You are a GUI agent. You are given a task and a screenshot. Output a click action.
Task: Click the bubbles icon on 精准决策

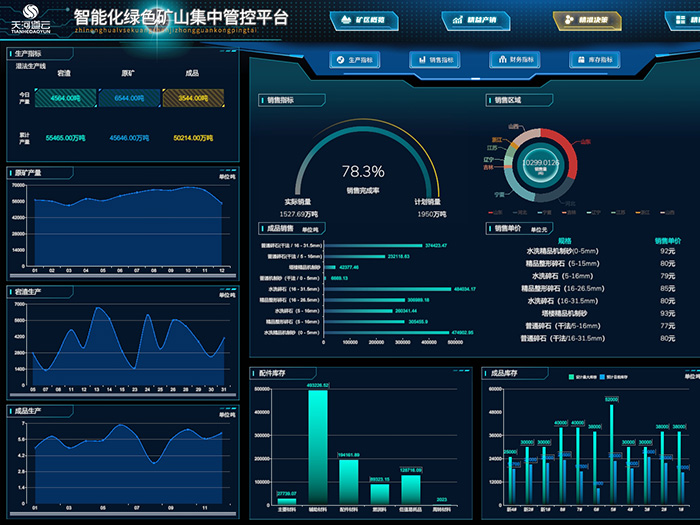tap(569, 20)
